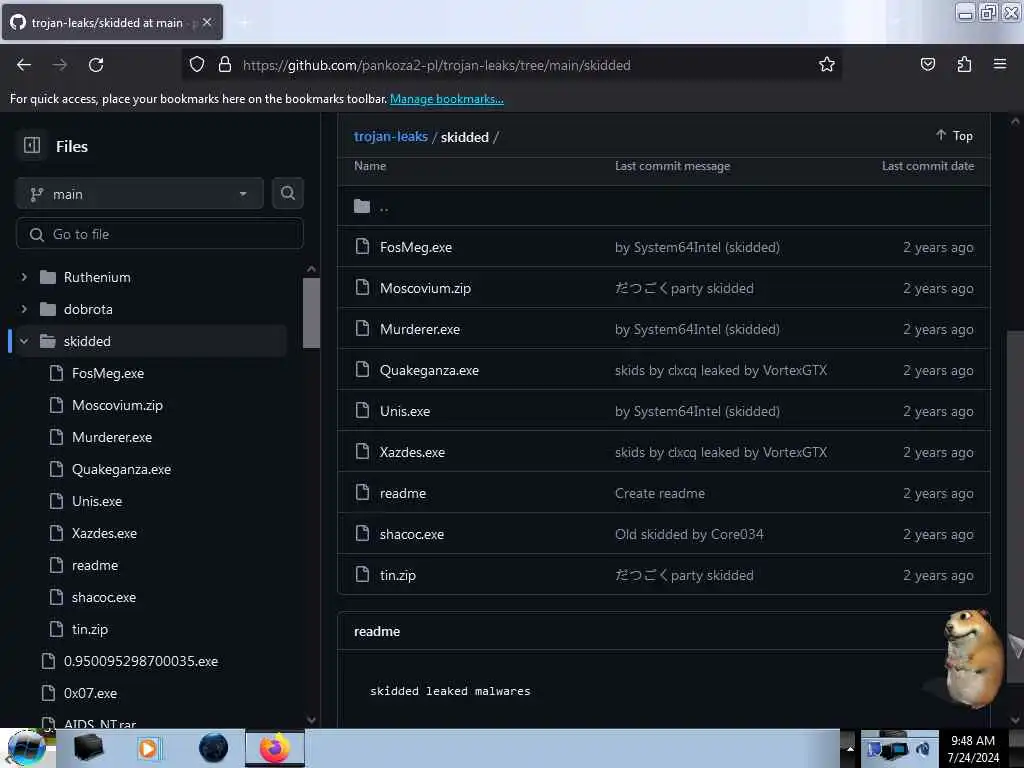Select Murderer.exe in the sidebar tree
The image size is (1024, 768).
pyautogui.click(x=112, y=437)
